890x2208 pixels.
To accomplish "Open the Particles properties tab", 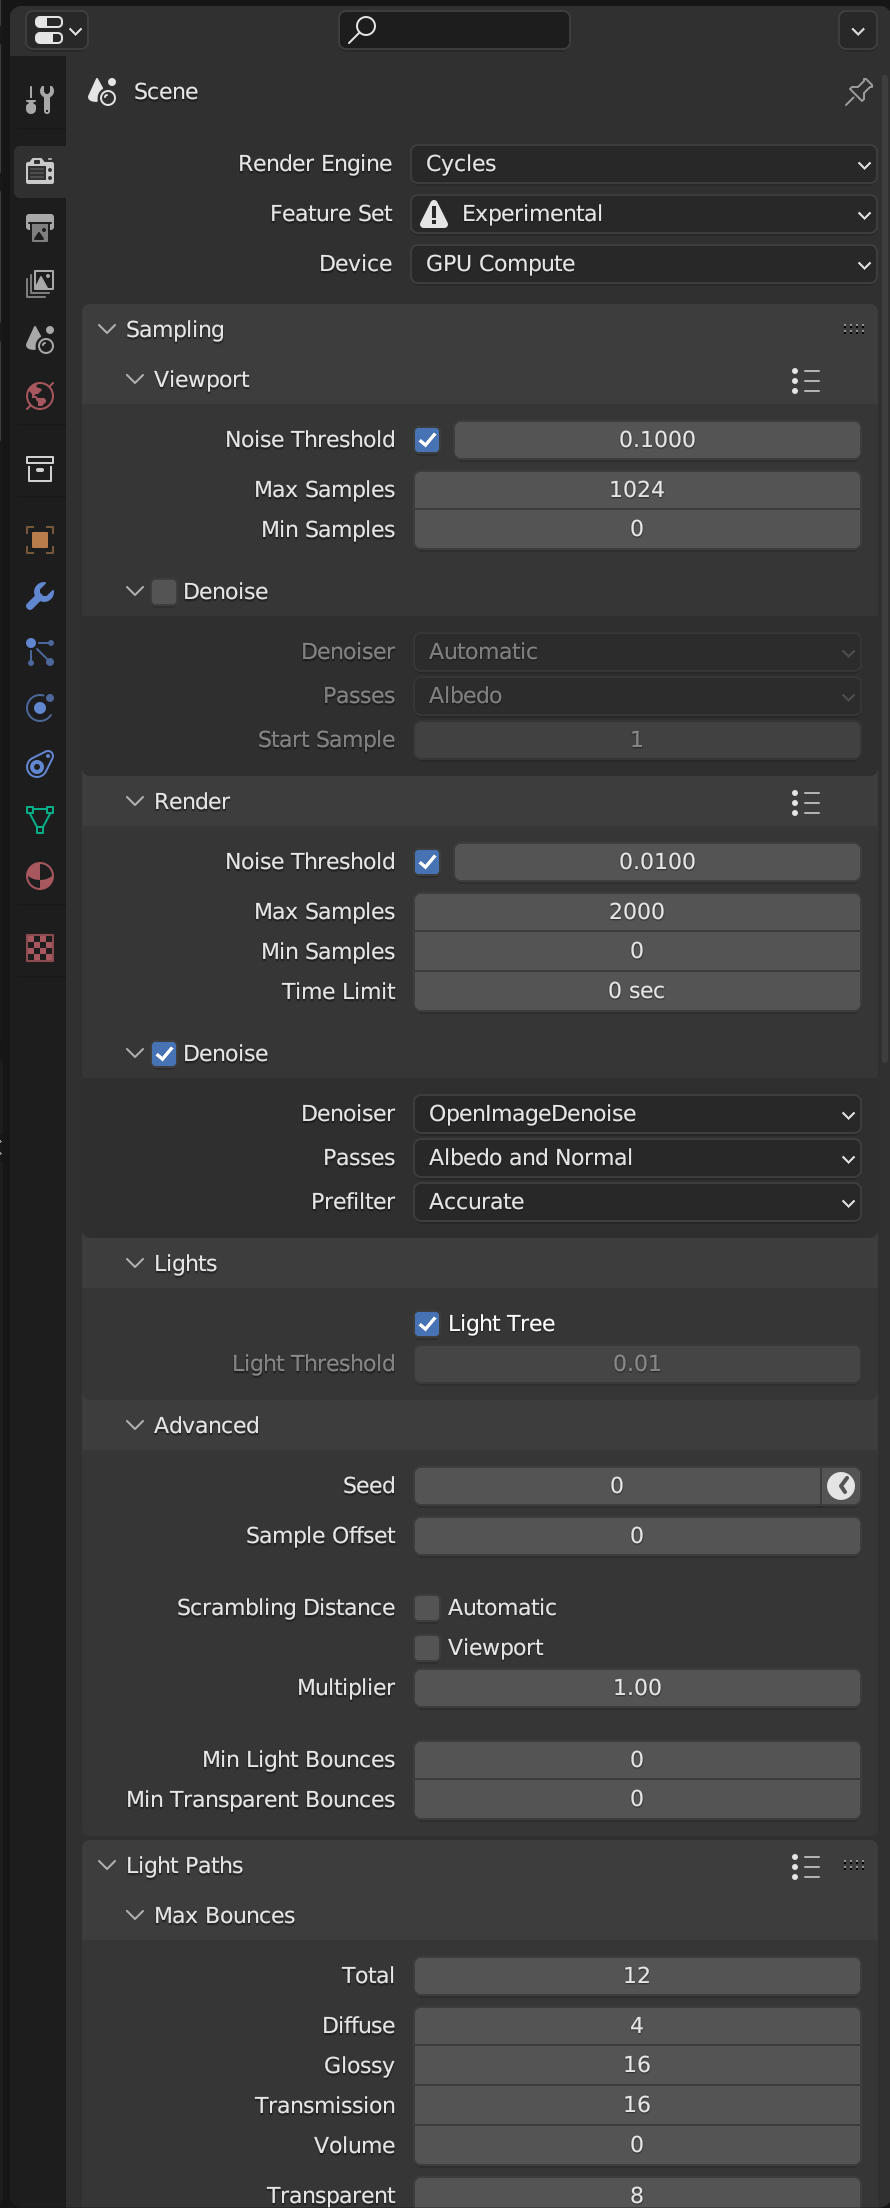I will click(40, 652).
